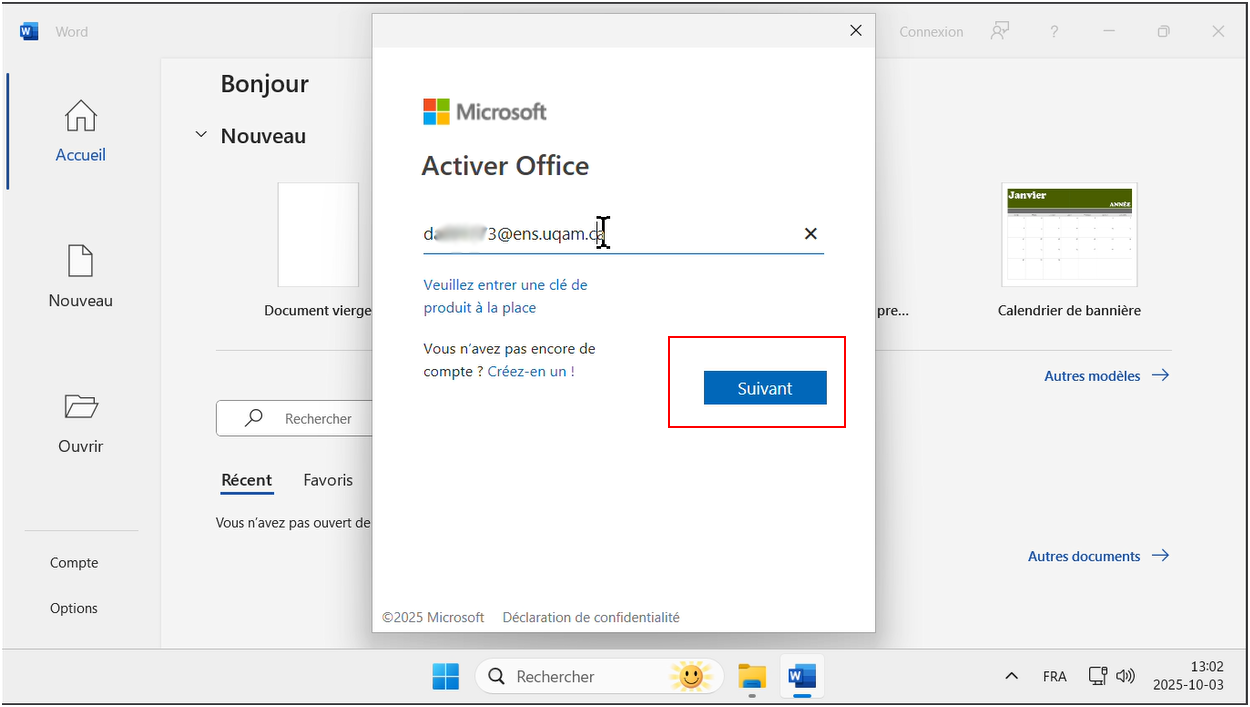1250x707 pixels.
Task: Show hidden system tray icons chevron
Action: (x=1011, y=676)
